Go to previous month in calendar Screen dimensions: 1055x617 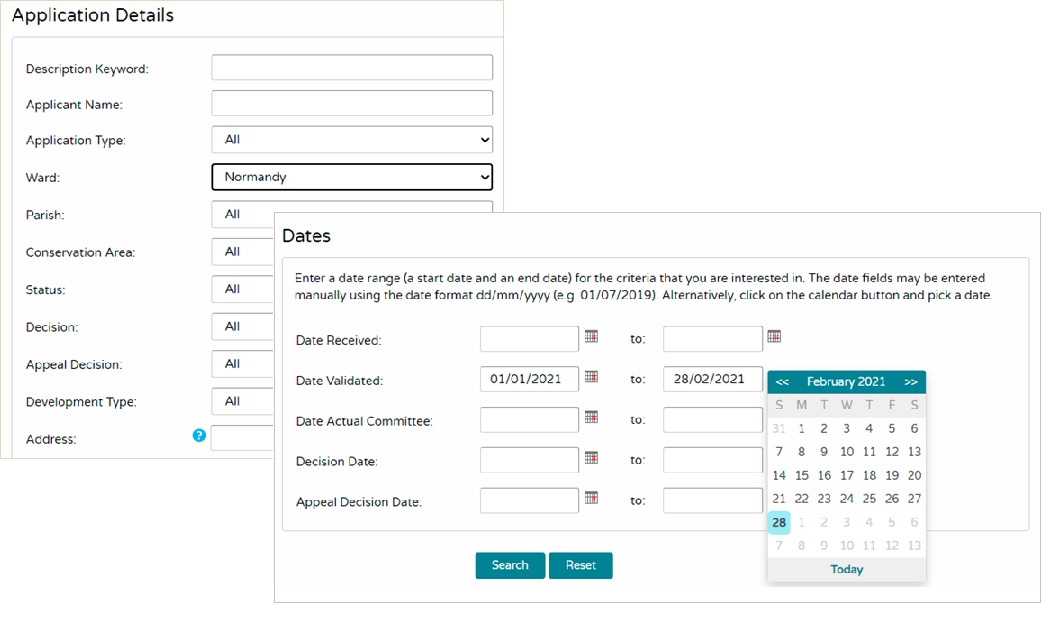click(782, 382)
